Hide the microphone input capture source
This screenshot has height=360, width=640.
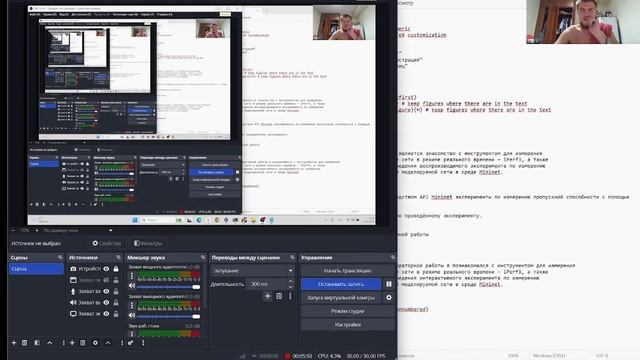click(107, 291)
